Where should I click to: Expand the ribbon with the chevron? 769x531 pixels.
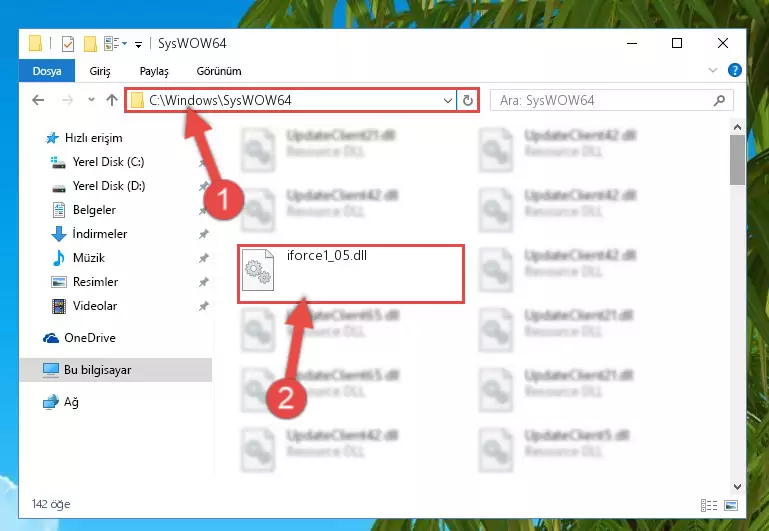(x=713, y=71)
